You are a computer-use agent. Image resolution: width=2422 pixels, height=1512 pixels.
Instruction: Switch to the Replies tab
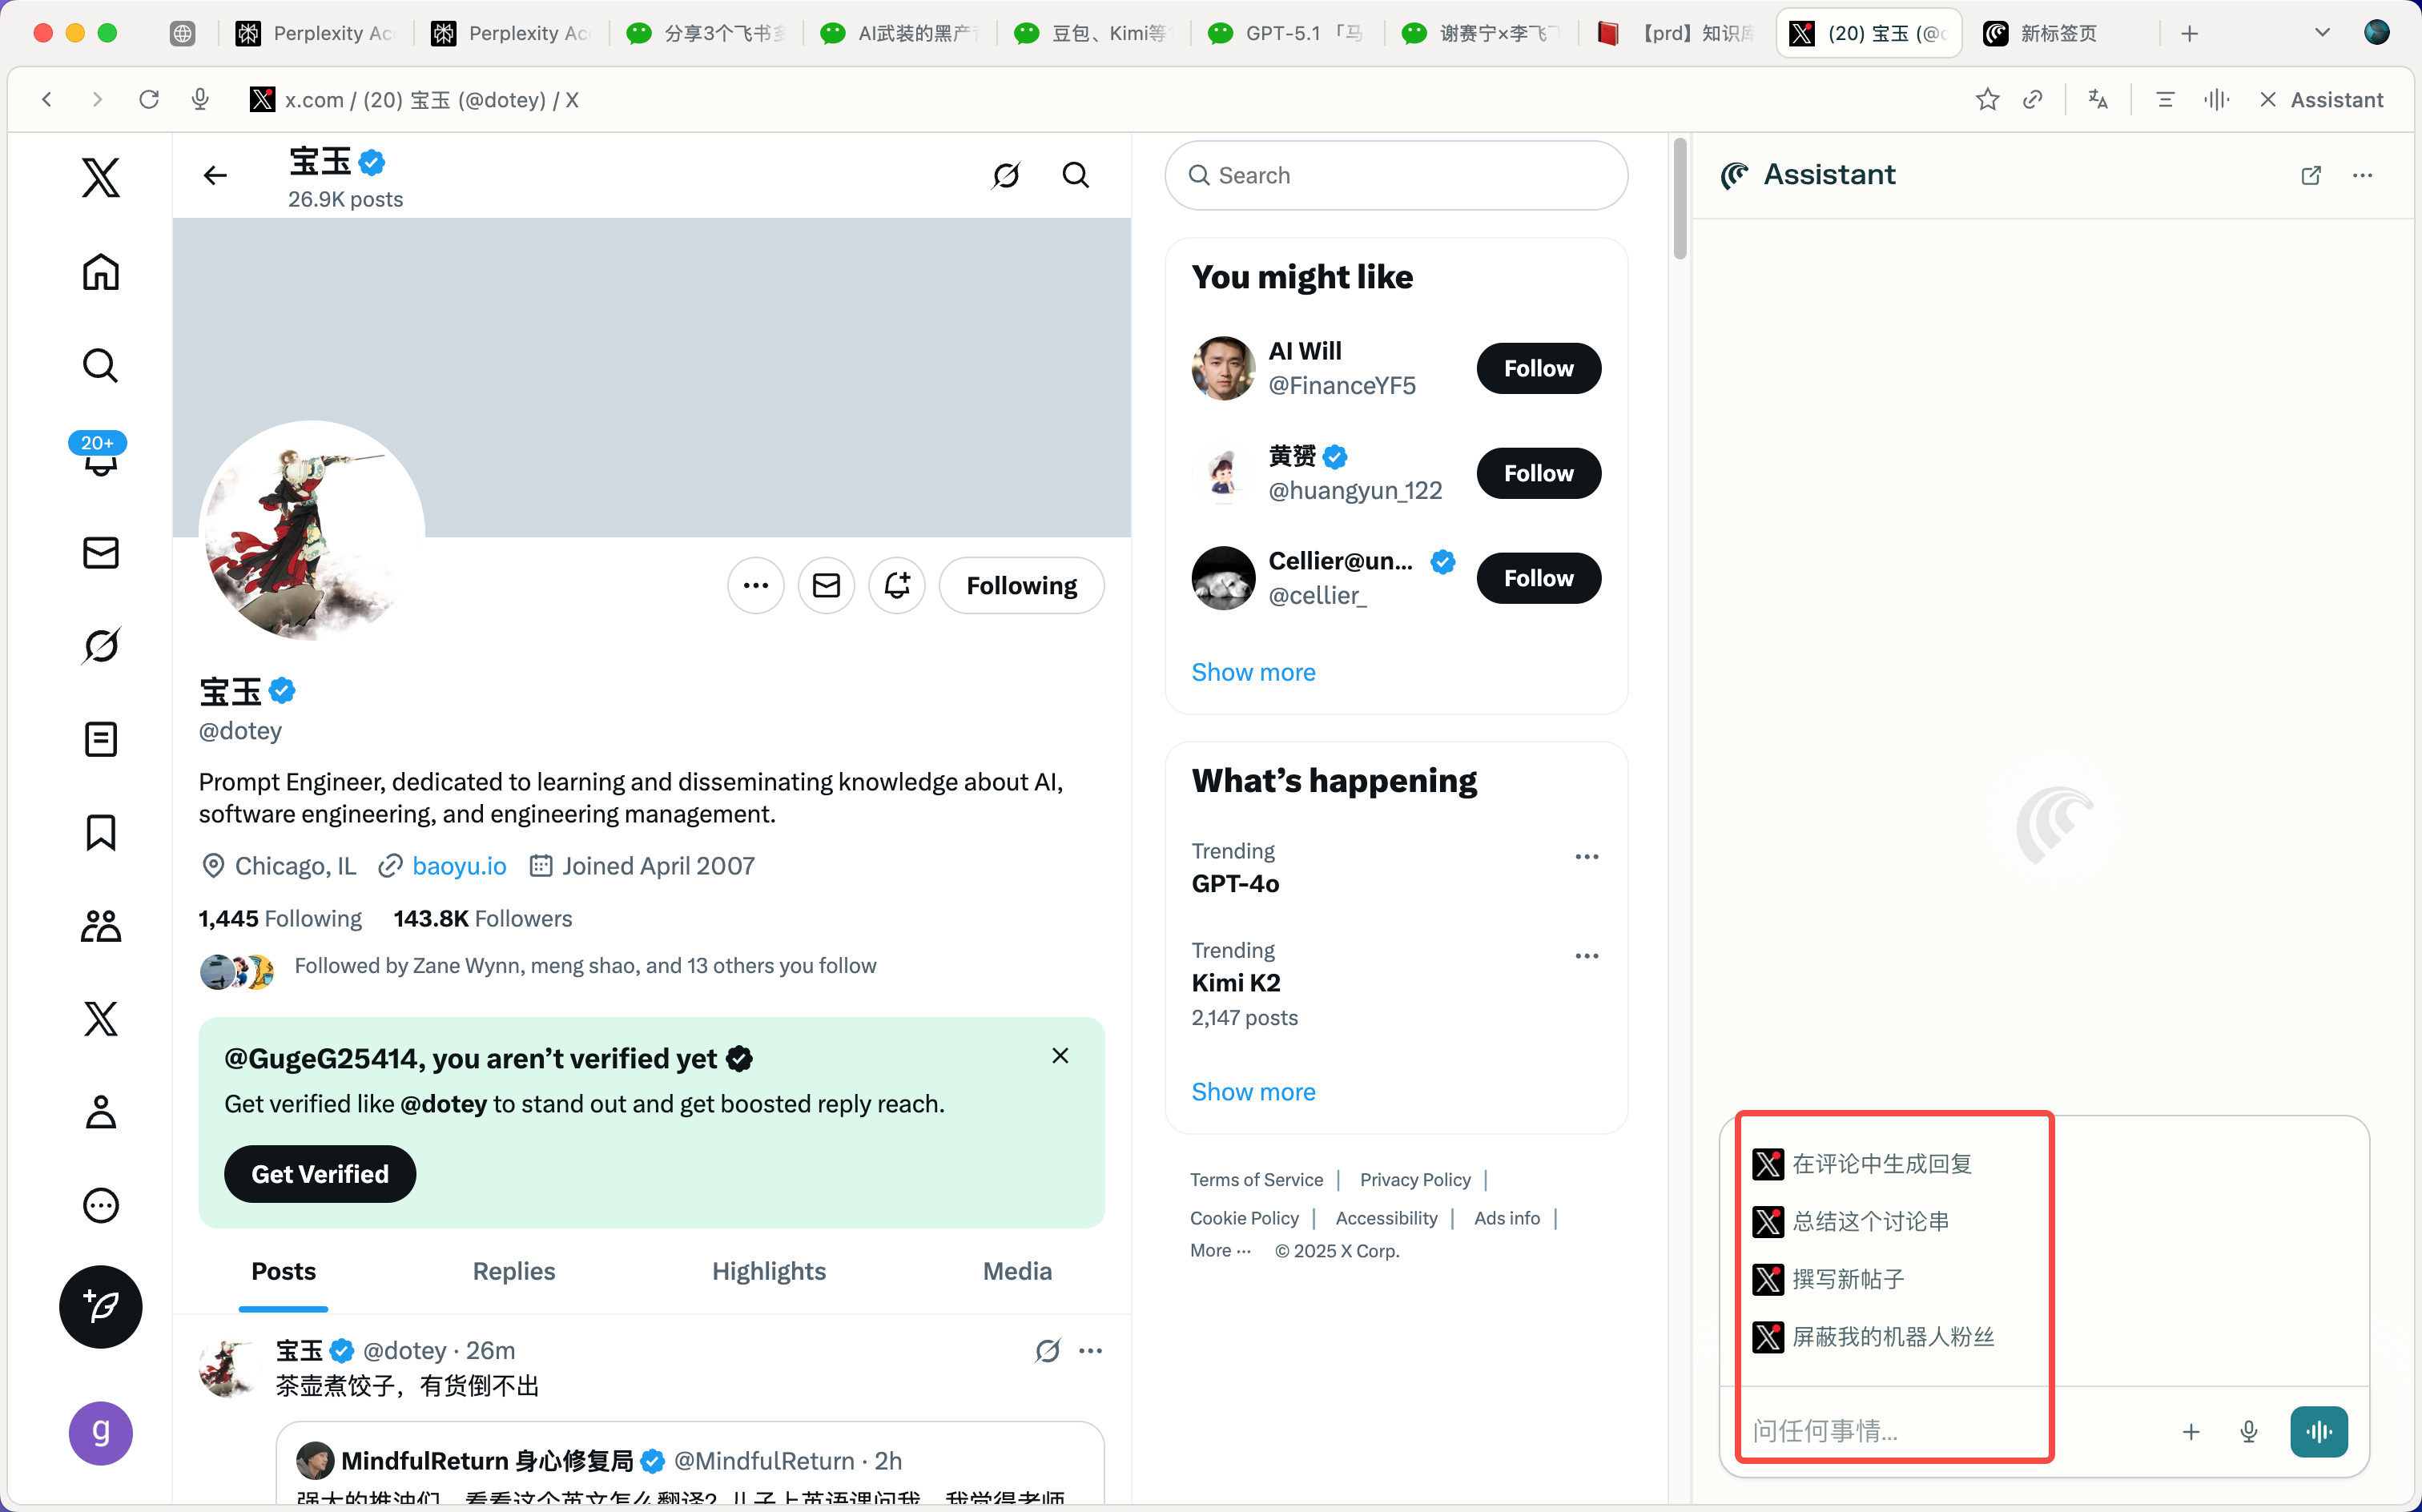click(514, 1271)
